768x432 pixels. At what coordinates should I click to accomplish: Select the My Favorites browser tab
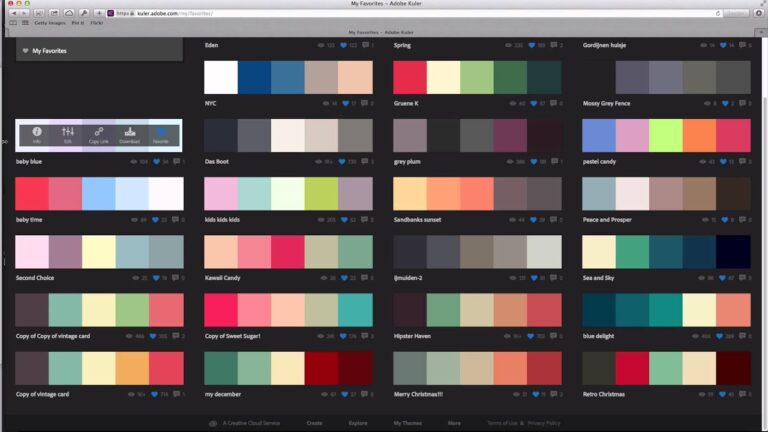381,32
